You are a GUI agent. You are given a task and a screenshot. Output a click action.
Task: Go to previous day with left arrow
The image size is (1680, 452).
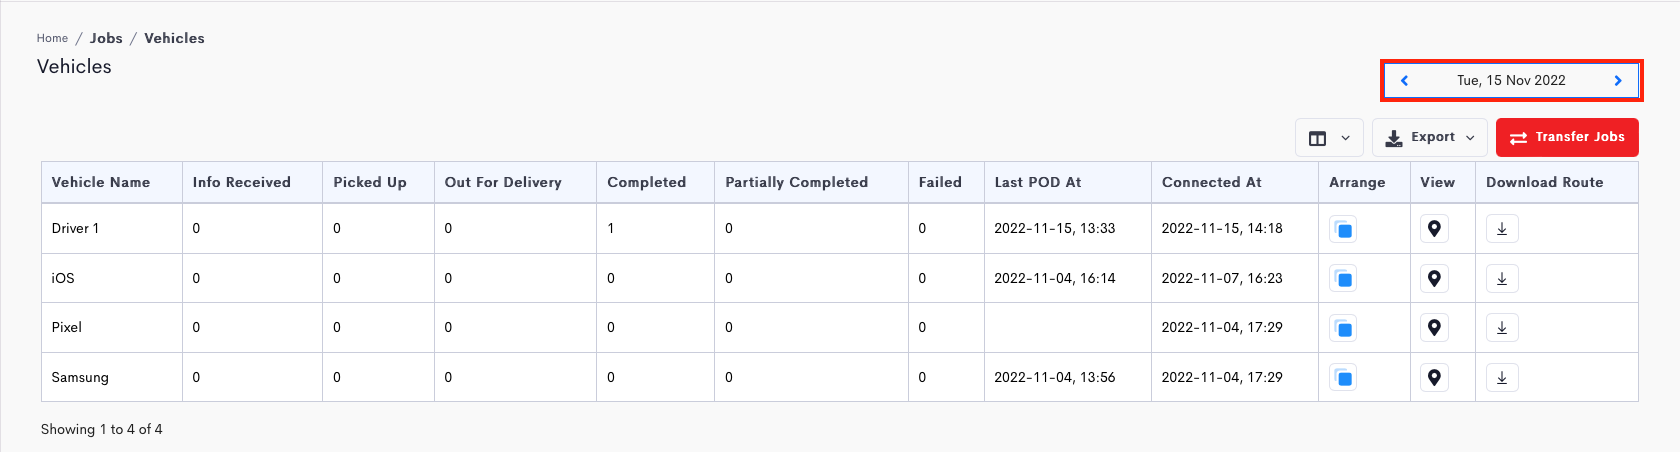pyautogui.click(x=1404, y=81)
